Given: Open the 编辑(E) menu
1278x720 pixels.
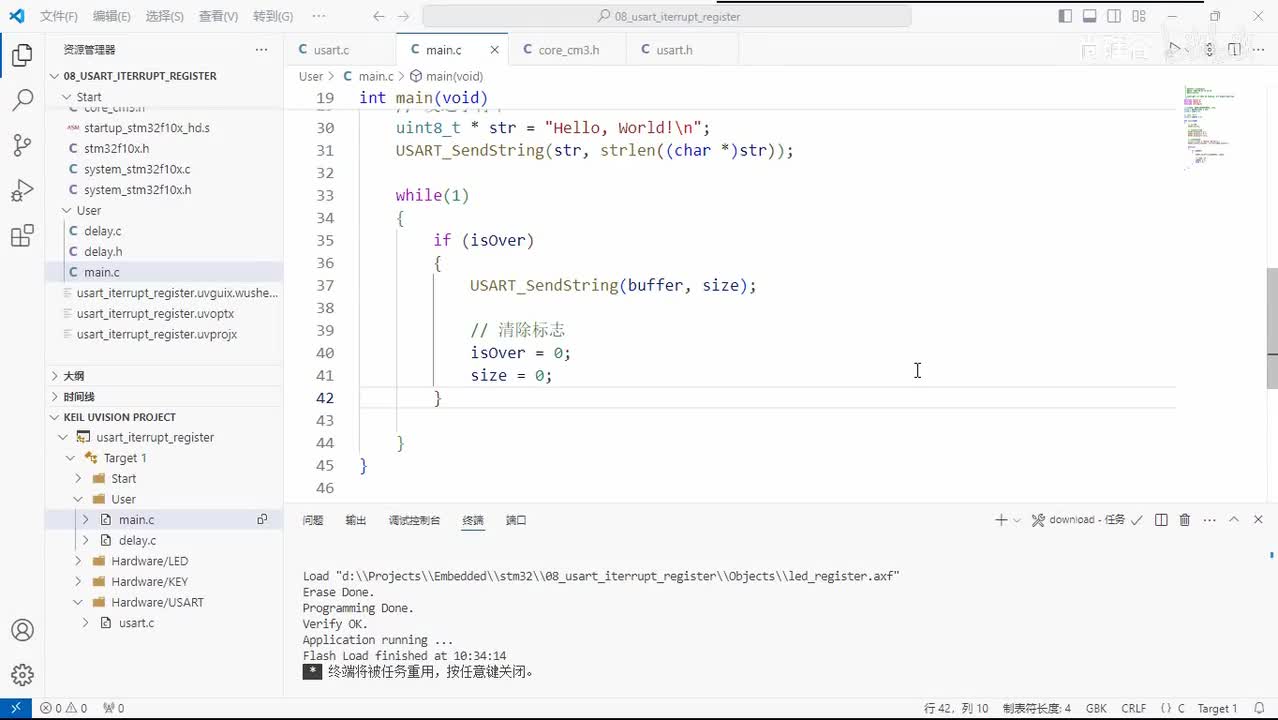Looking at the screenshot, I should tap(111, 16).
